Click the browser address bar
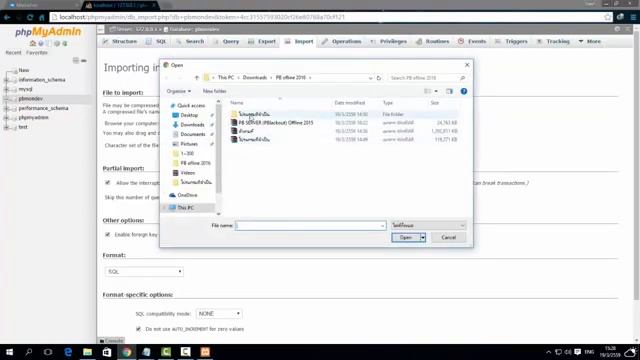The image size is (640, 360). pyautogui.click(x=327, y=17)
